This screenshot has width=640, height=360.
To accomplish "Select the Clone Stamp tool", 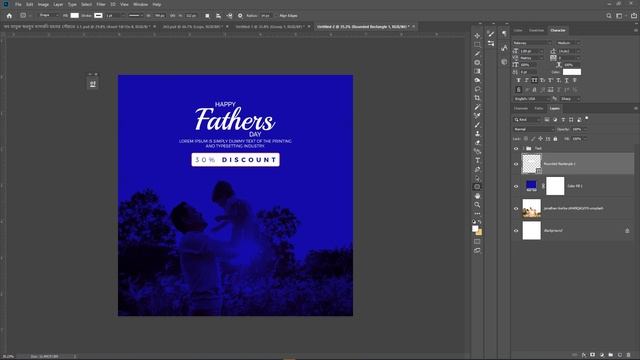I will (477, 134).
